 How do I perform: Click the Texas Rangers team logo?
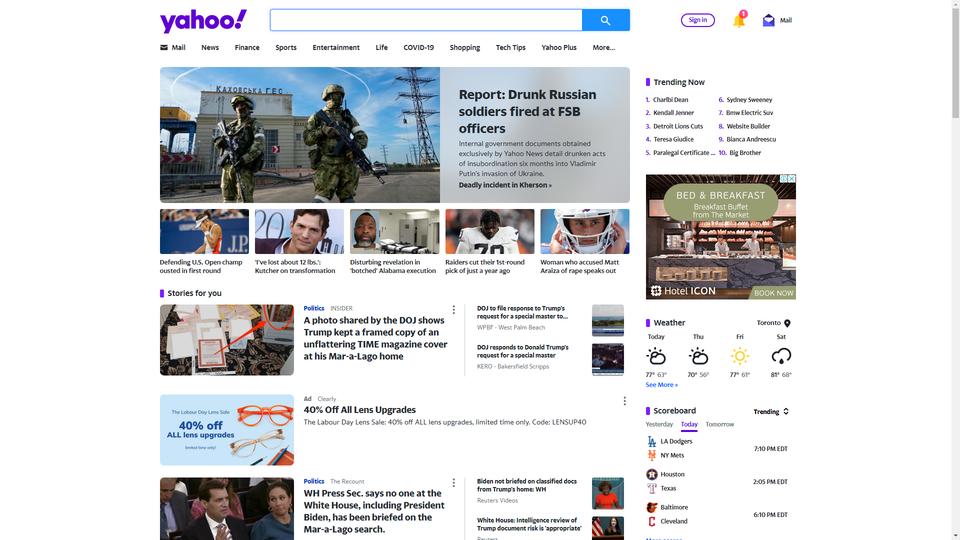[651, 489]
